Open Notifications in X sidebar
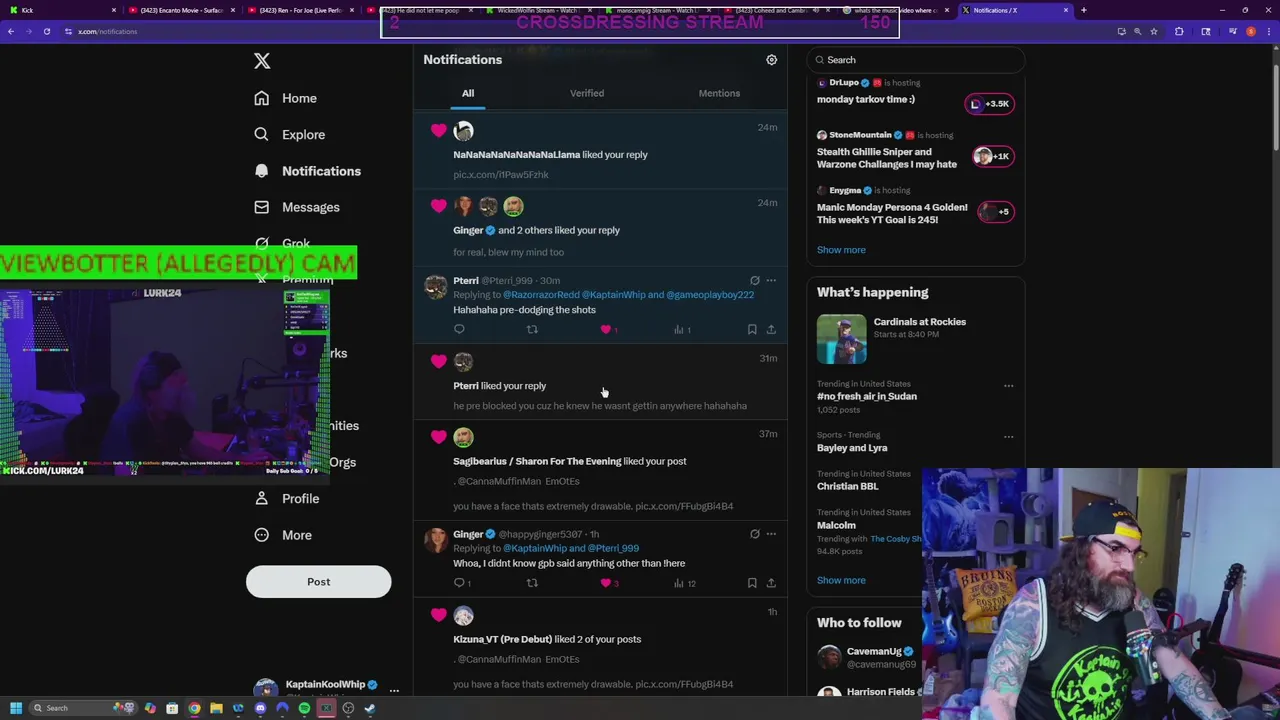 (x=307, y=171)
